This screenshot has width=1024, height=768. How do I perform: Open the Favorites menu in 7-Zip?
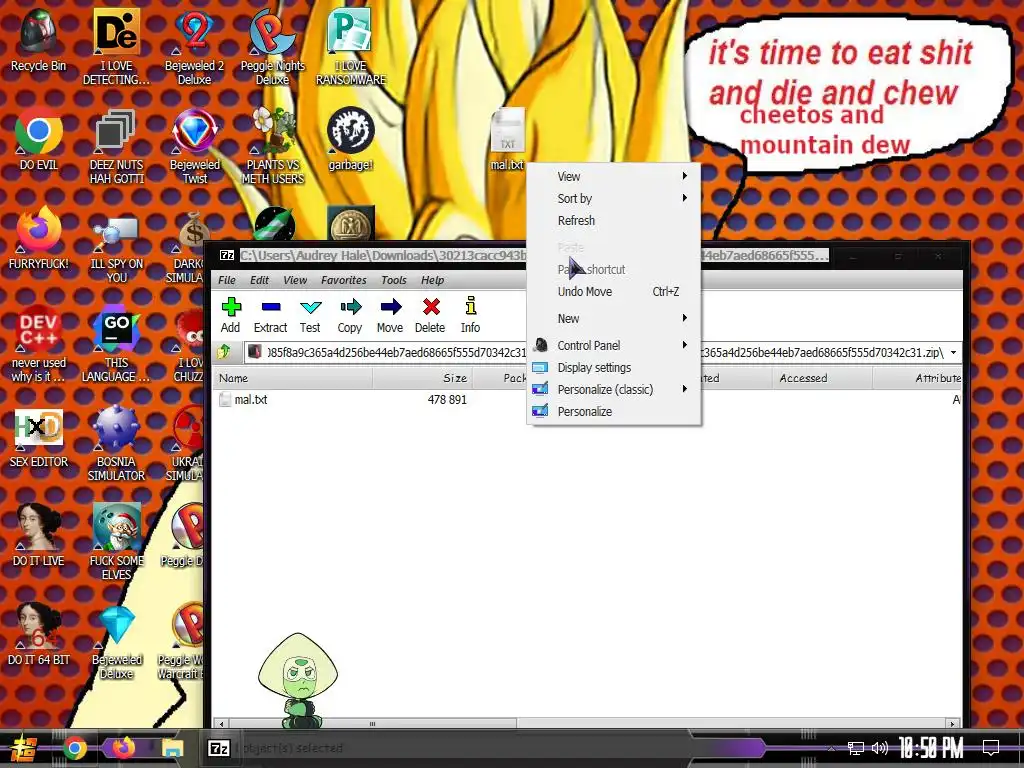344,280
